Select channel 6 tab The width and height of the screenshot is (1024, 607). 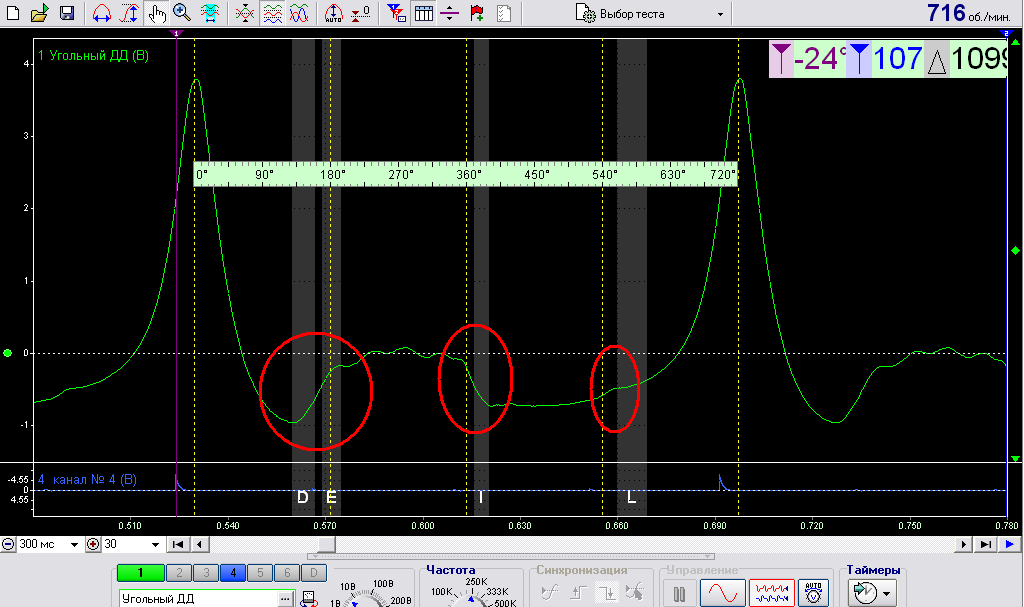(x=287, y=573)
